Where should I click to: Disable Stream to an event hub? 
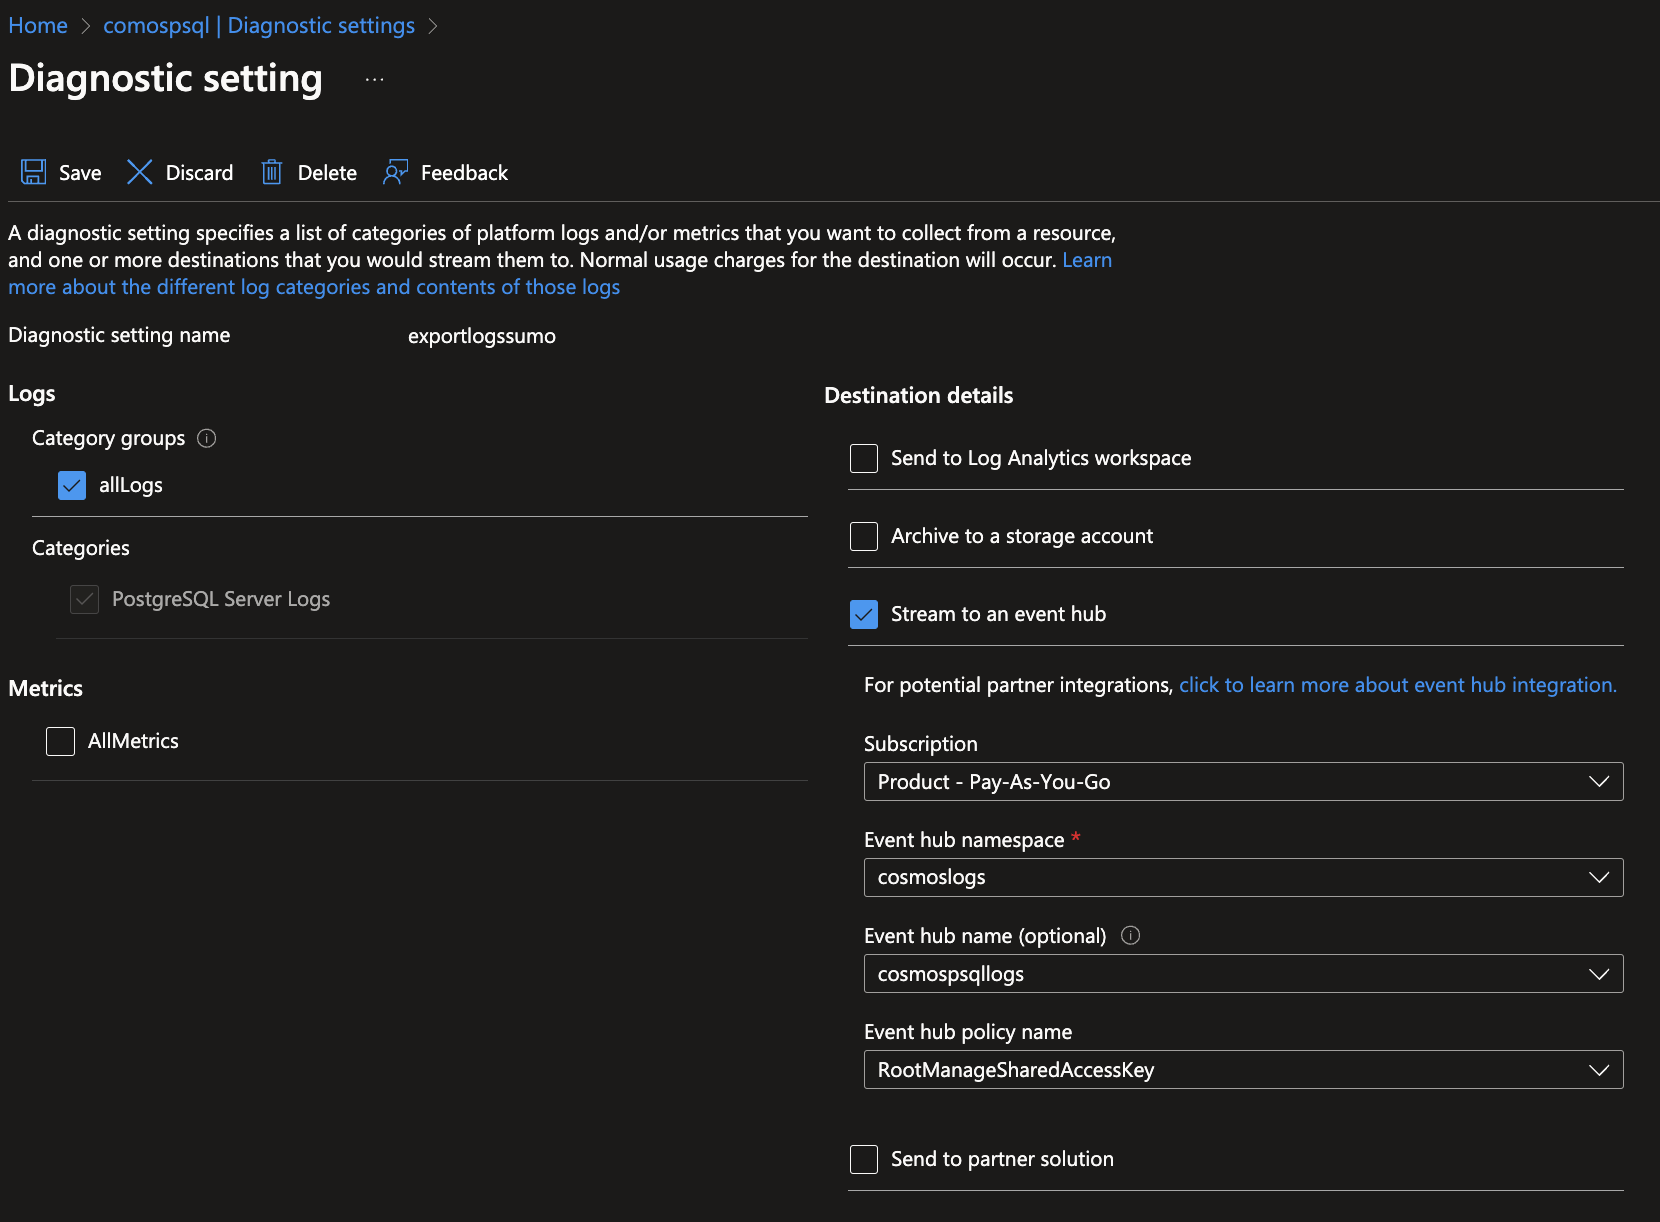[863, 614]
